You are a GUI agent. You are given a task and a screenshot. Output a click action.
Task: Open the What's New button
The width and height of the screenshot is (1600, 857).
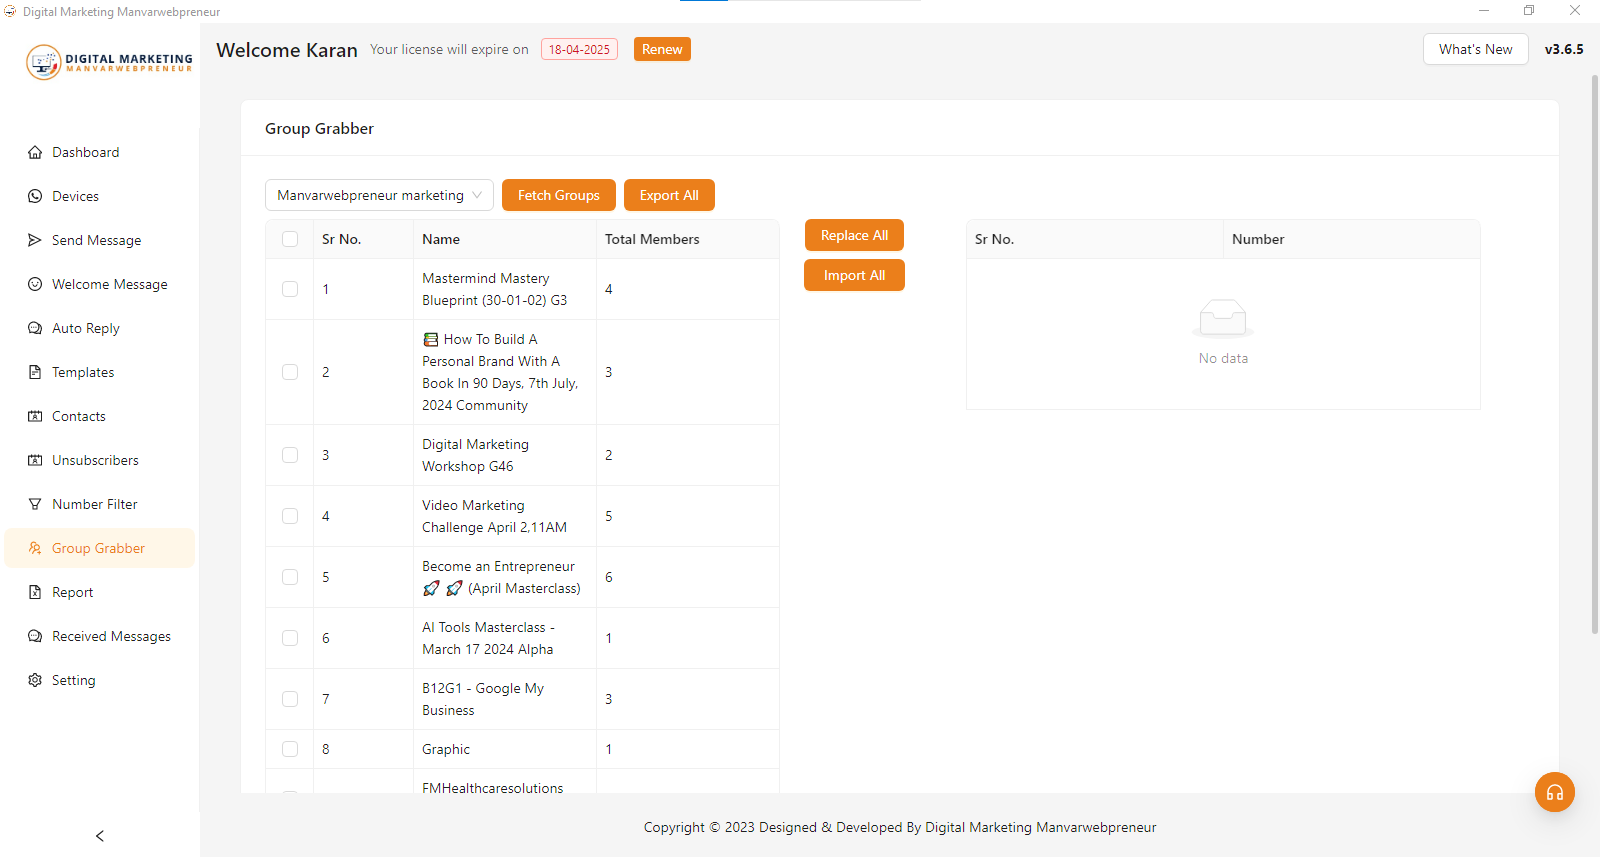click(1475, 50)
